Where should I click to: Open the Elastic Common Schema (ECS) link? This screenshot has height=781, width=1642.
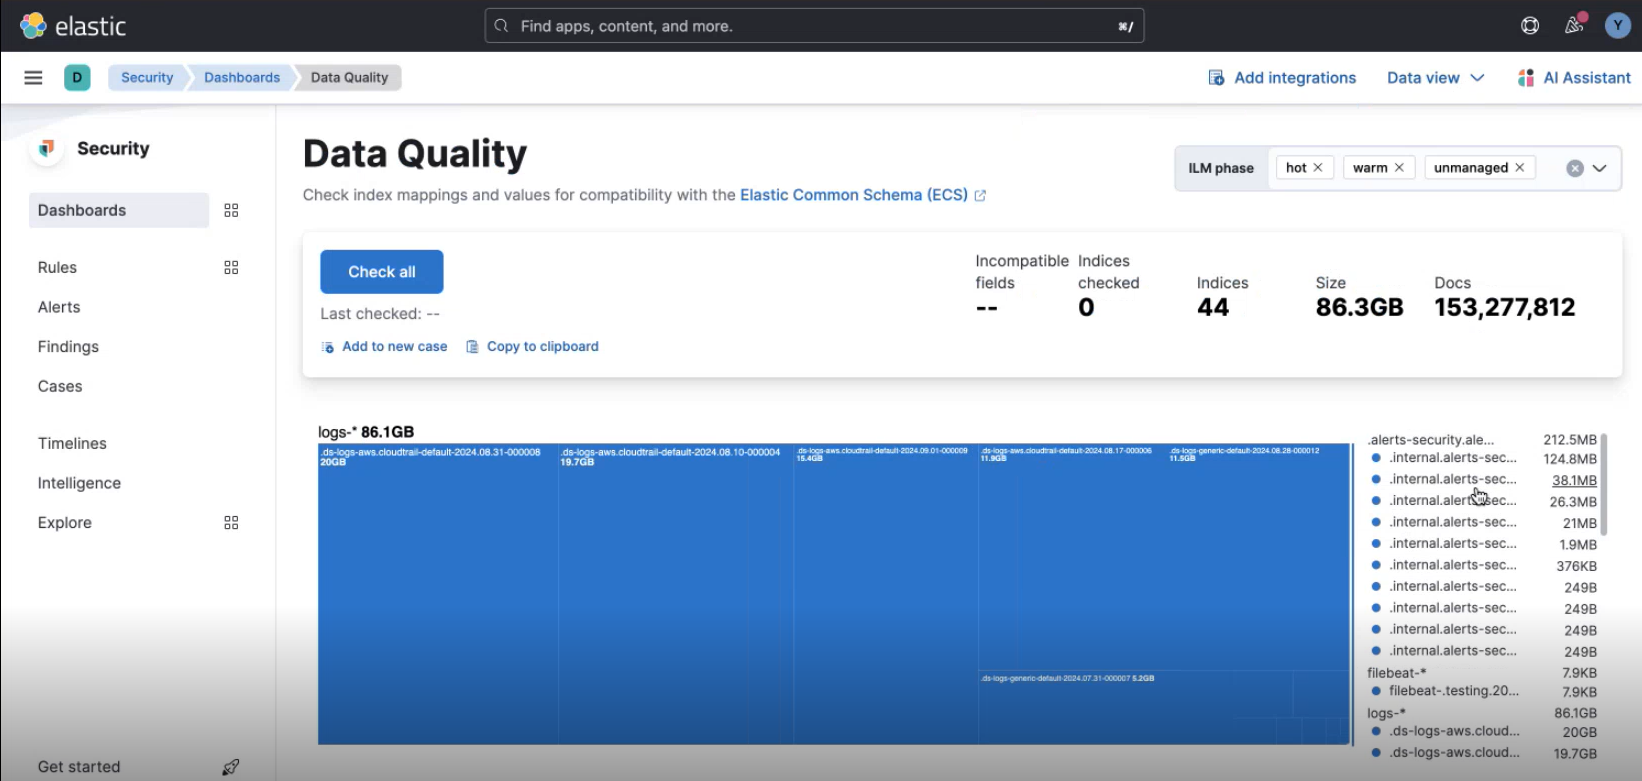pos(863,195)
